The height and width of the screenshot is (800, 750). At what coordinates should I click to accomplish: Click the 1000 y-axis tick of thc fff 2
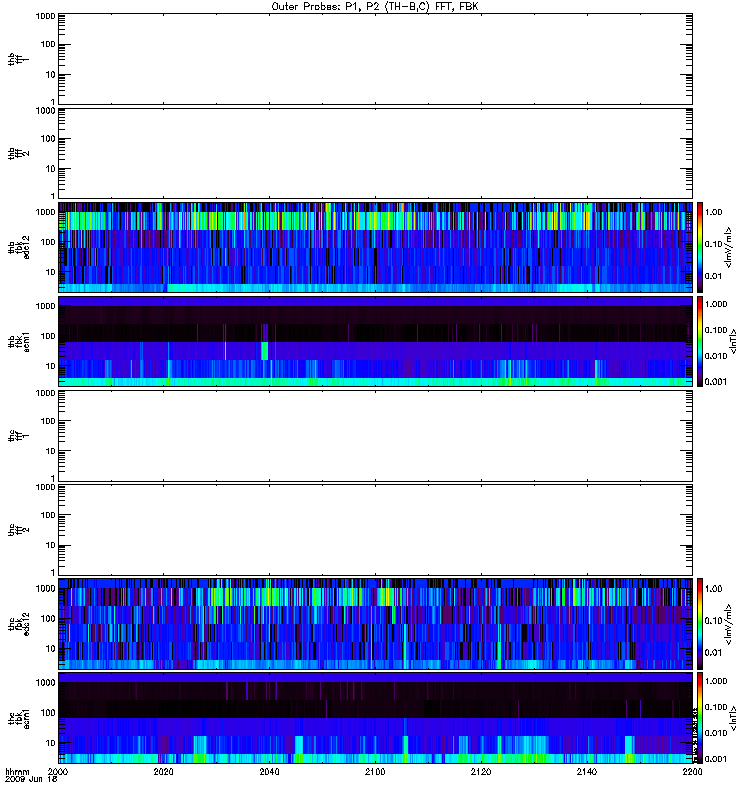click(45, 487)
